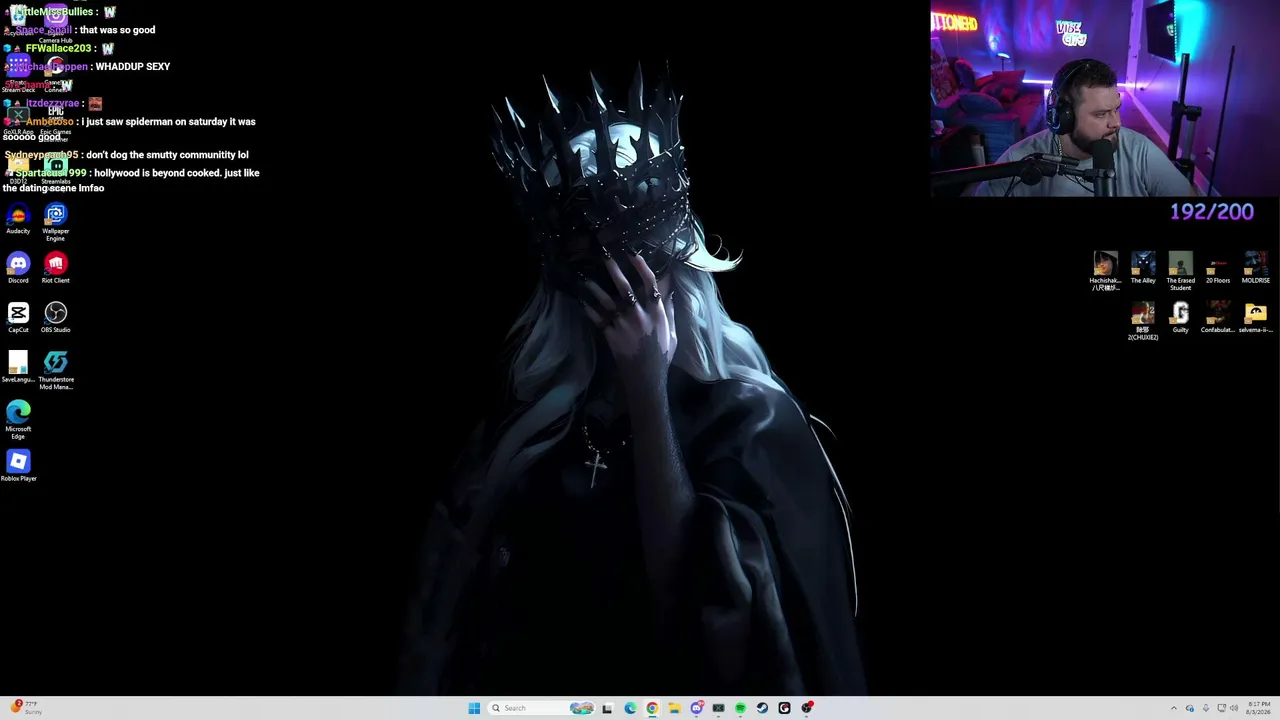This screenshot has width=1280, height=720.
Task: Open the Windows Start menu
Action: pos(474,708)
